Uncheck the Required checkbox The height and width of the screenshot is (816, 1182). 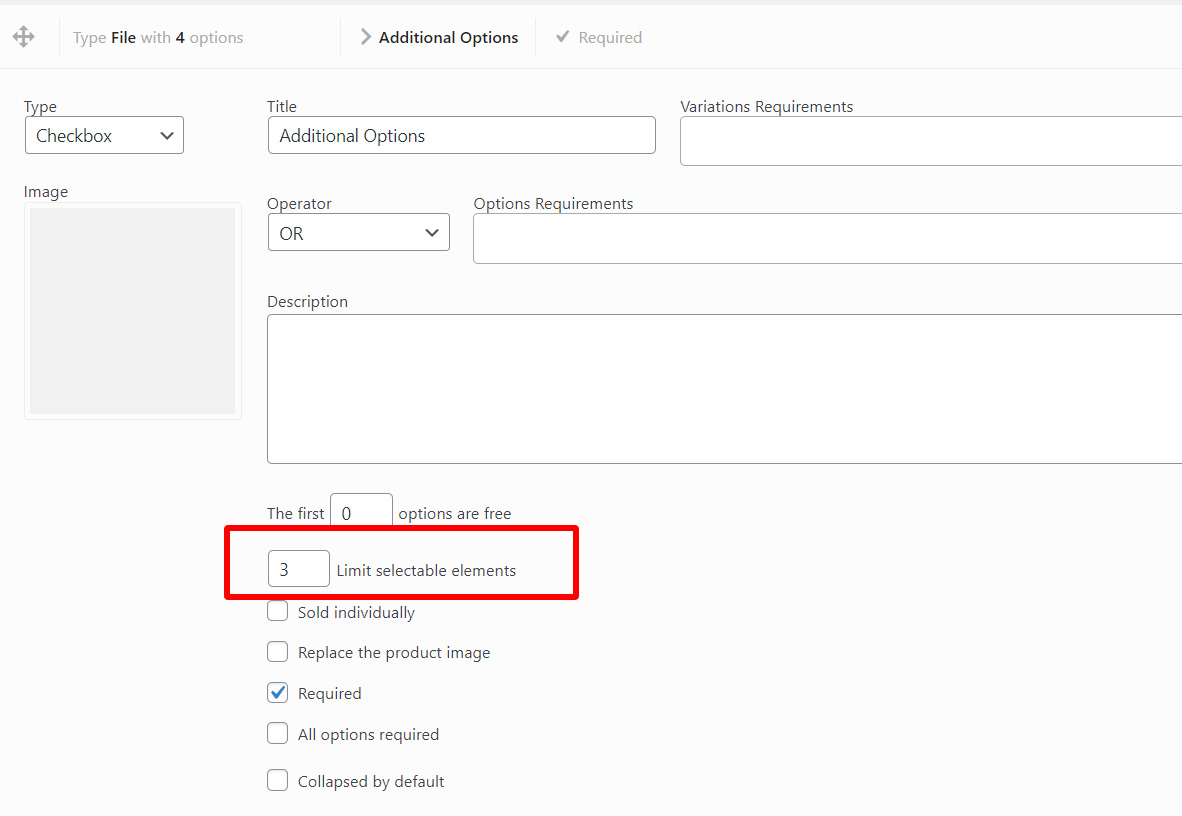pos(277,692)
